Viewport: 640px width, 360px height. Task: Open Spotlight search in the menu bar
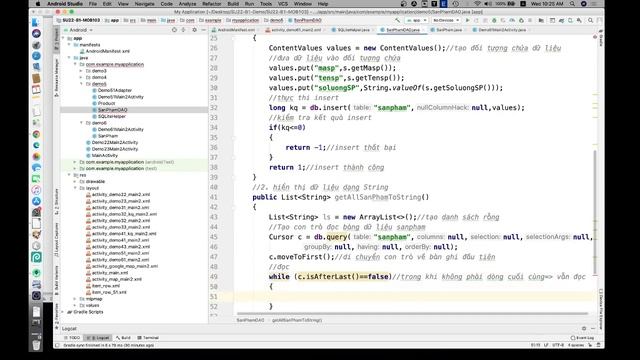click(572, 4)
